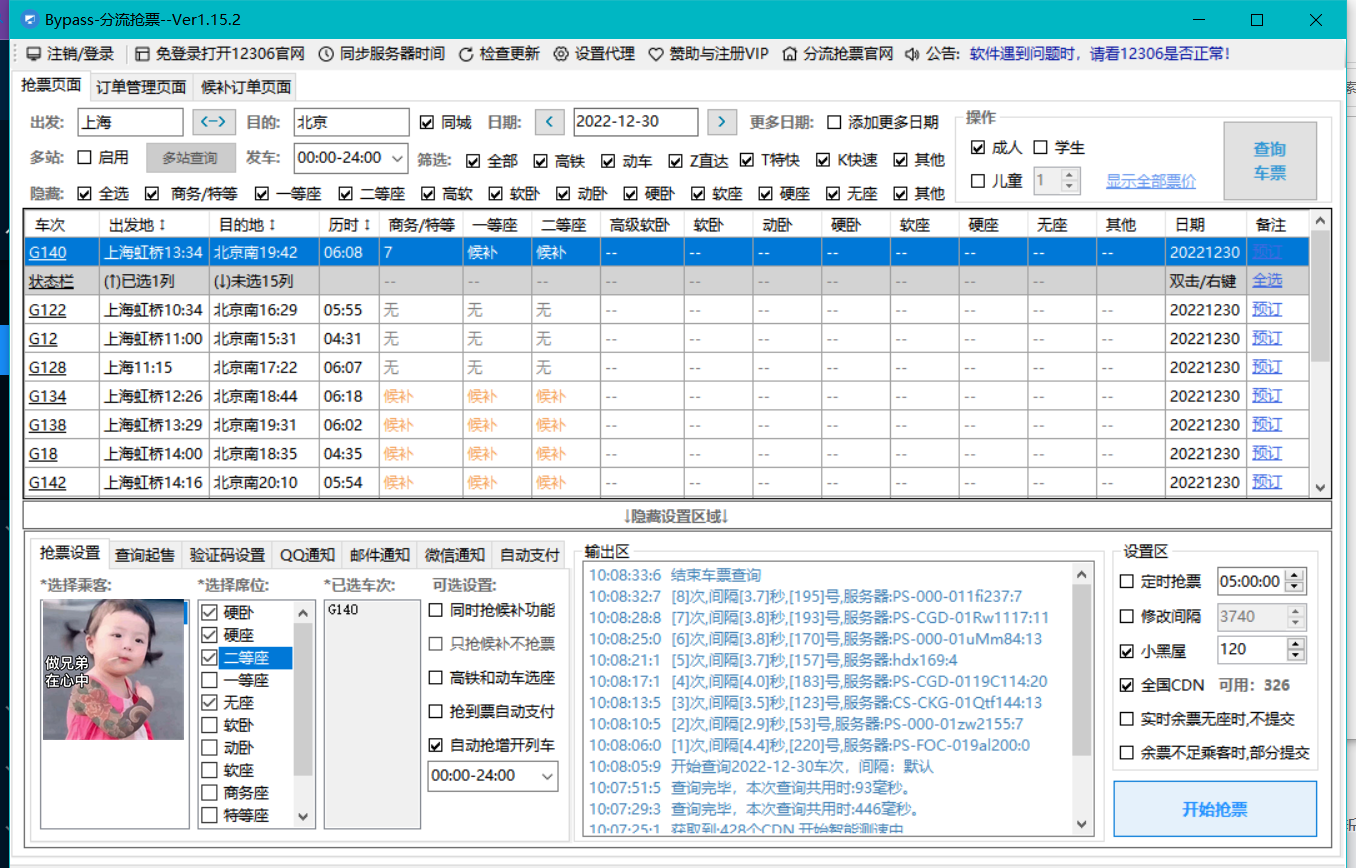This screenshot has height=868, width=1356.
Task: Click train G142 row number
Action: coord(47,483)
